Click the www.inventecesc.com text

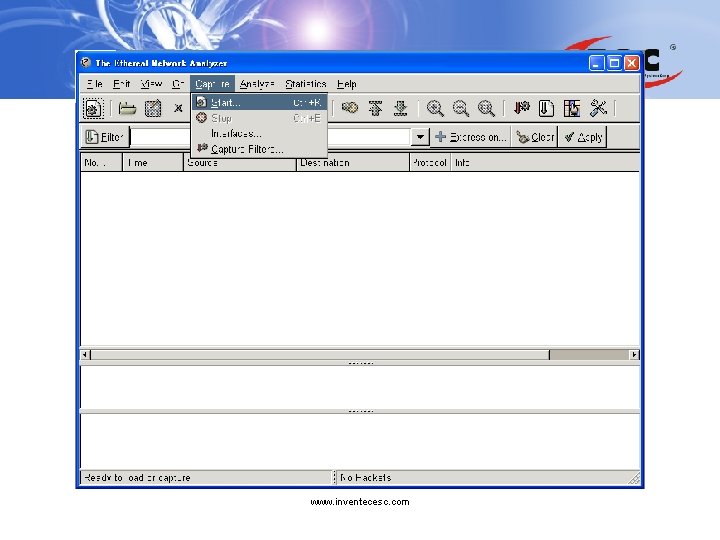click(360, 501)
